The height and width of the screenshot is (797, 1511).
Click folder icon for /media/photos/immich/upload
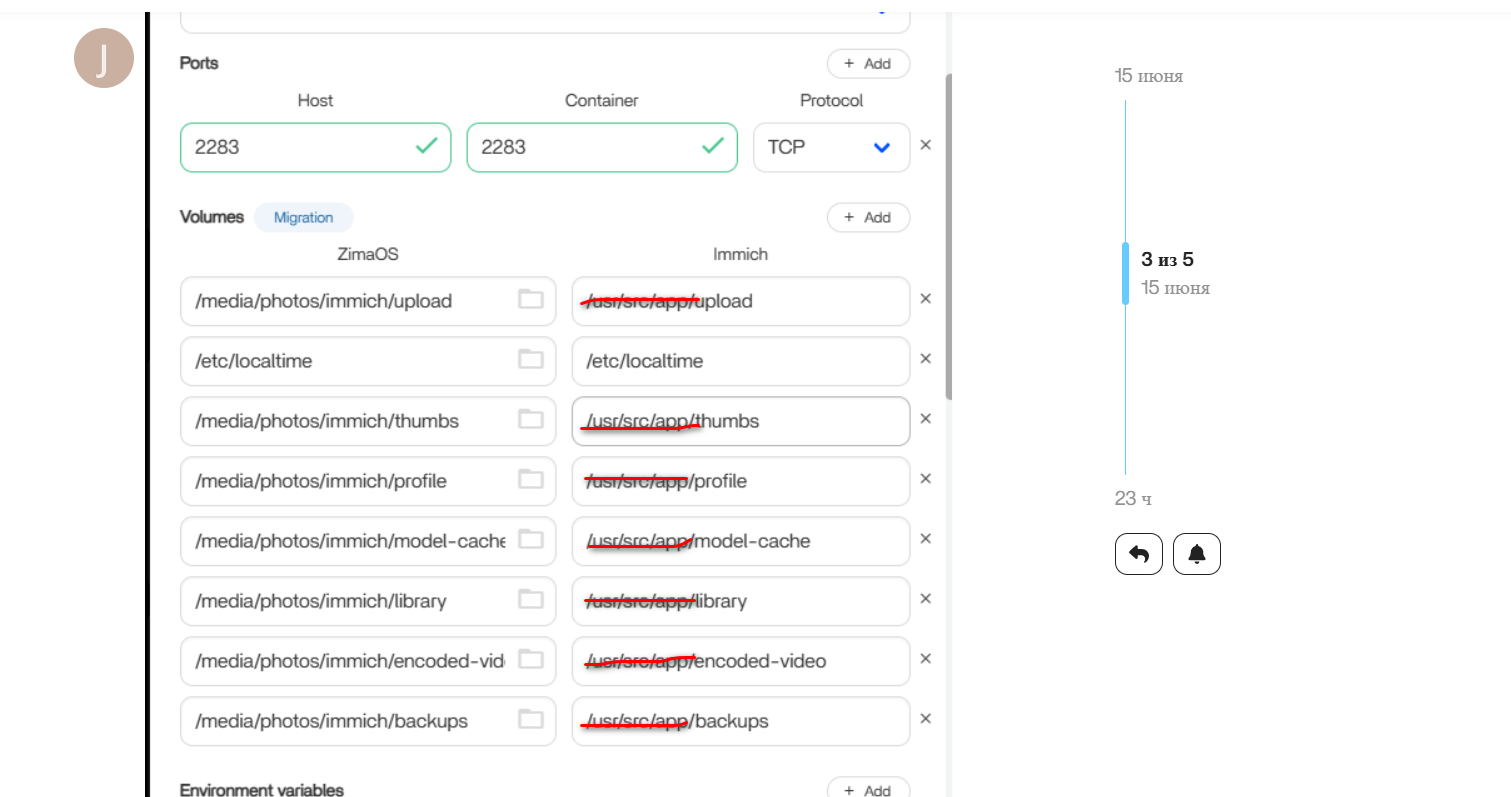click(530, 299)
